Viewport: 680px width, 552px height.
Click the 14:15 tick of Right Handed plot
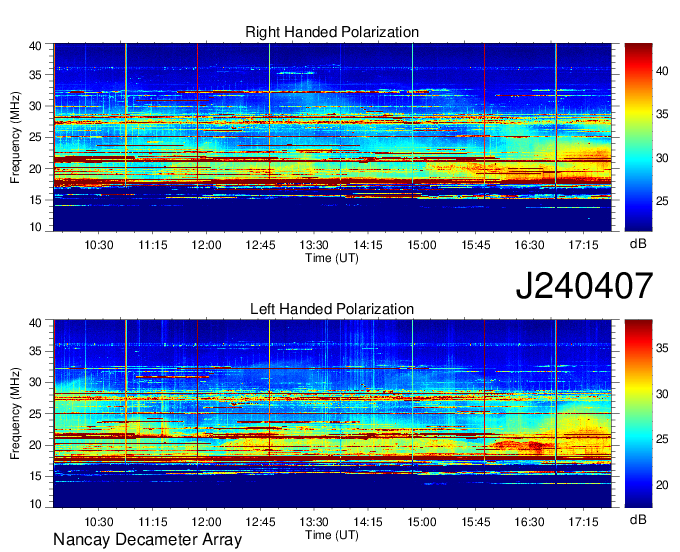(368, 245)
